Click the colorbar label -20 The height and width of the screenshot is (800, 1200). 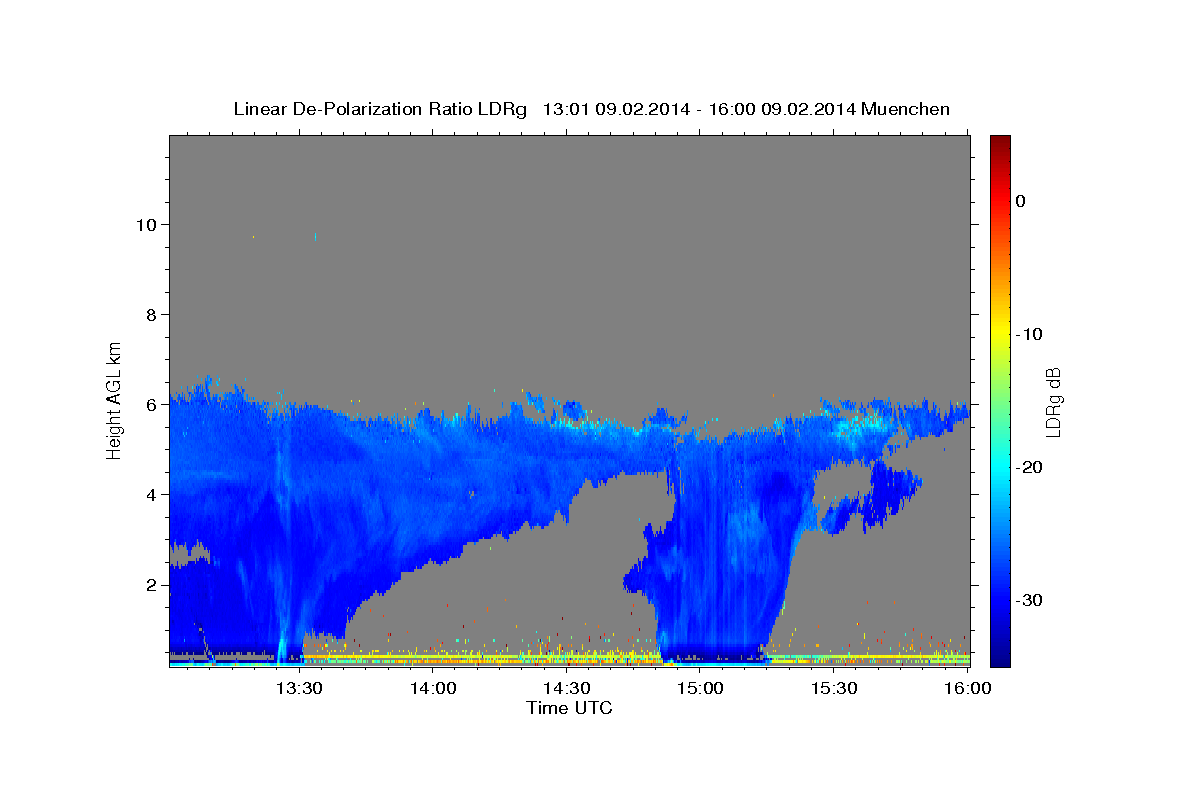[1030, 467]
